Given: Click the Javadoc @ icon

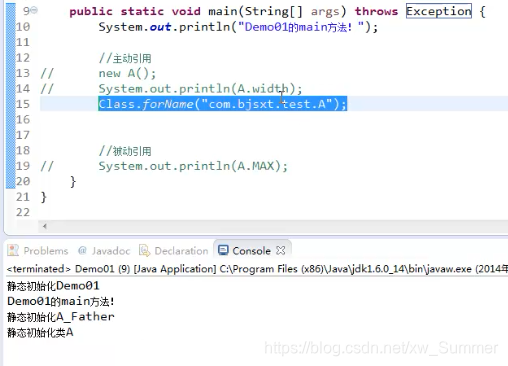Looking at the screenshot, I should click(x=82, y=250).
